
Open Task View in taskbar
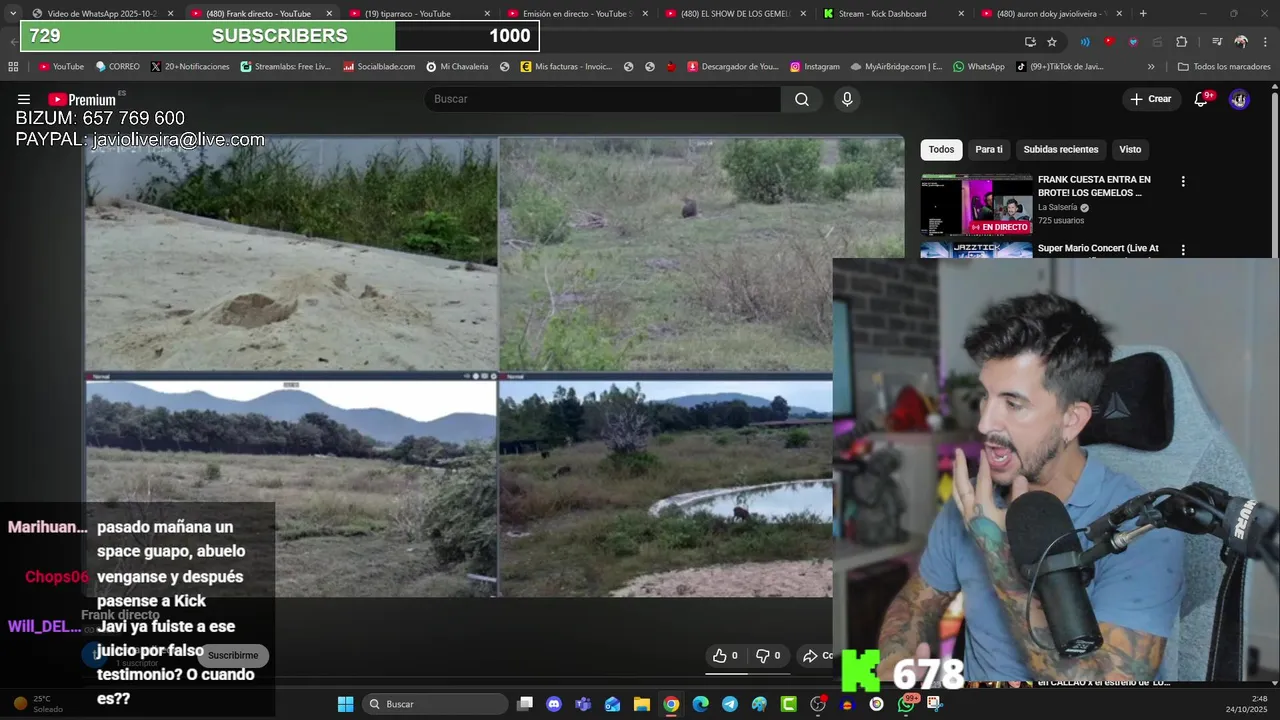coord(525,704)
